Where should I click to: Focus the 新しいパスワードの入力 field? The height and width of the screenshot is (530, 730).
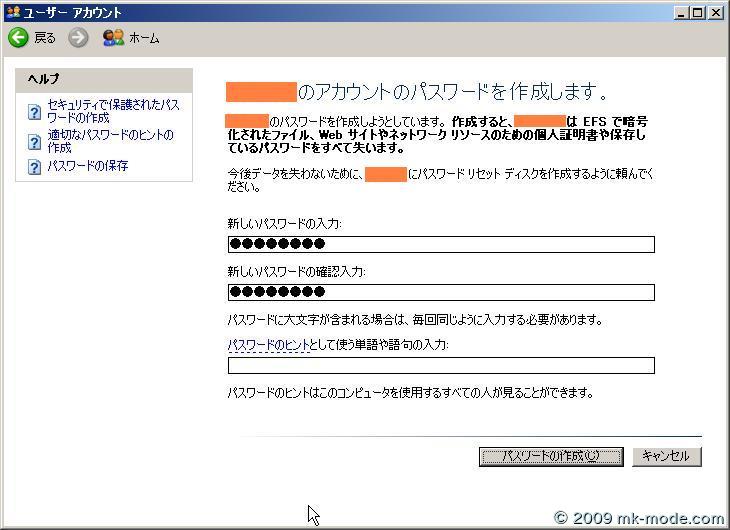(441, 244)
